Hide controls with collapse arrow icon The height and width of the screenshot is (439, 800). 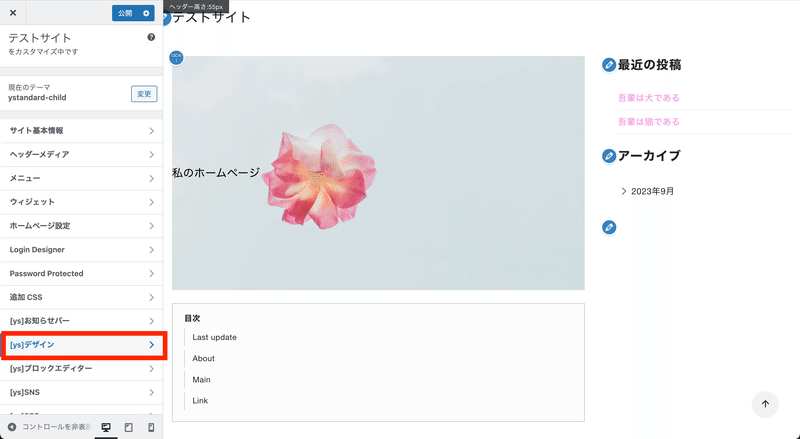(12, 427)
